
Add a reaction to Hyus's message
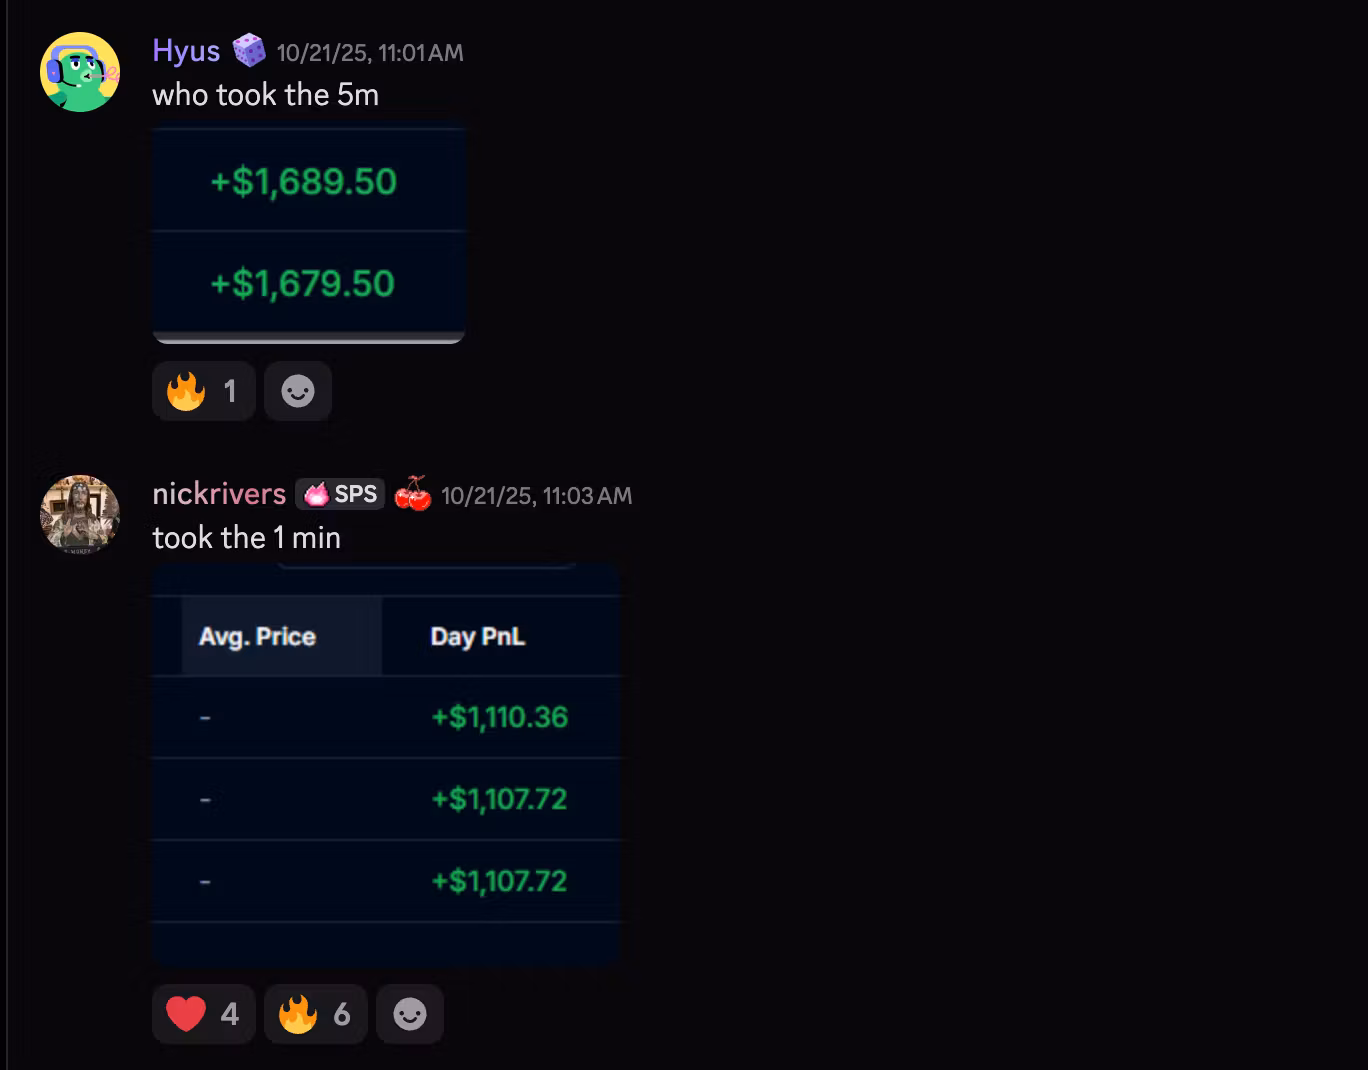tap(298, 391)
